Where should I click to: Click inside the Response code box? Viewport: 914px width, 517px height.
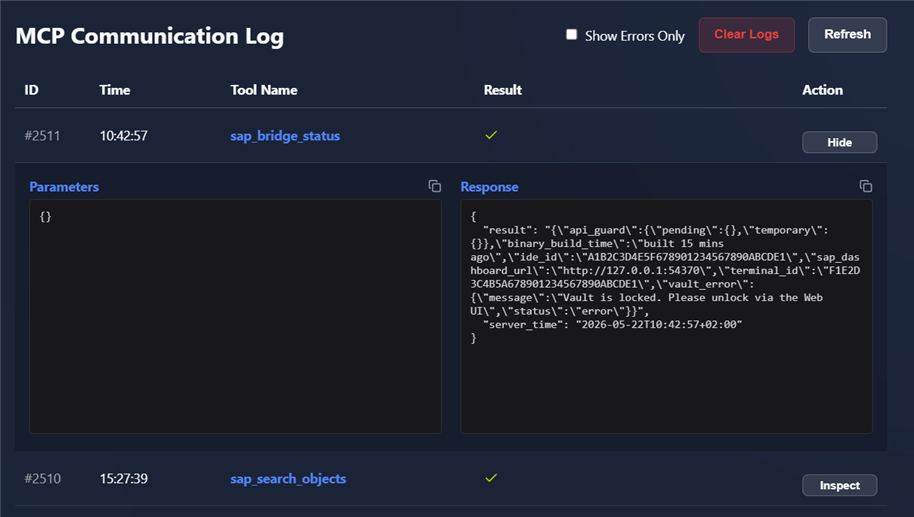pos(666,316)
